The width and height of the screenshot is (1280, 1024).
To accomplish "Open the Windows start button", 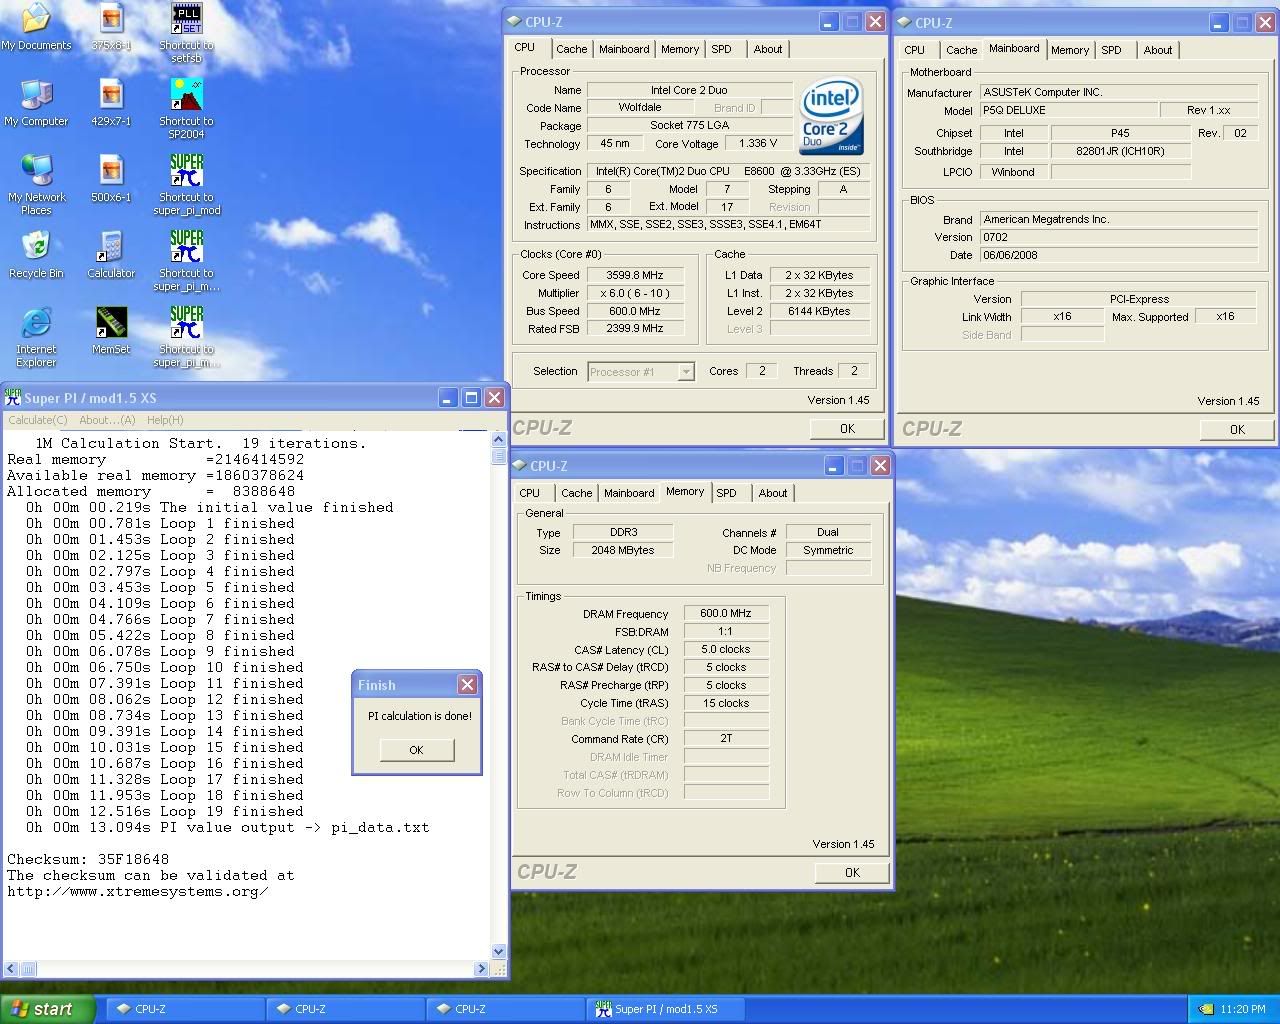I will (48, 1009).
